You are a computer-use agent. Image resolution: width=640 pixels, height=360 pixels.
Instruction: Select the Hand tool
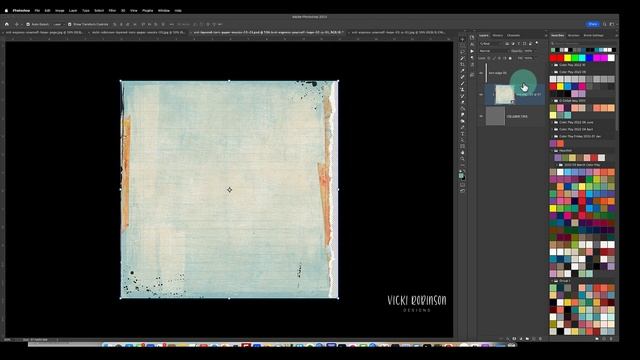point(462,152)
